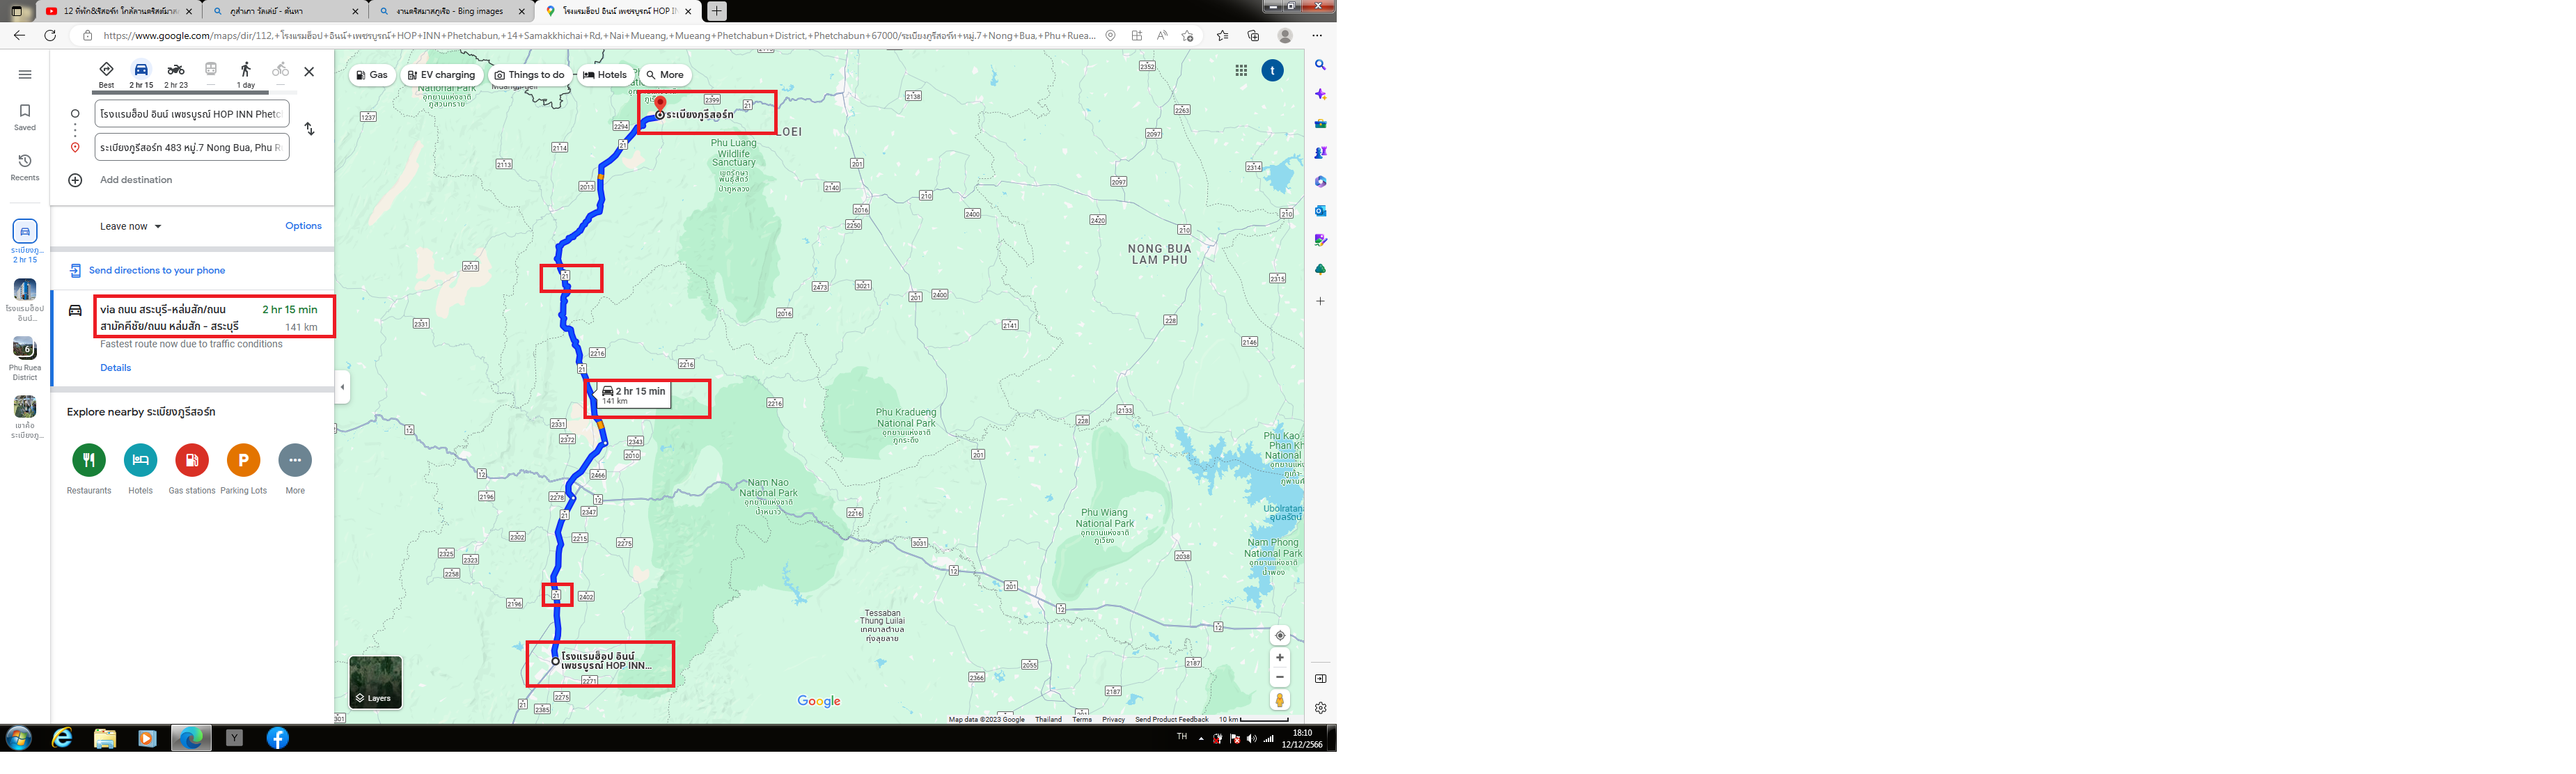Open the Phu Rua District recent item
Screen dimensions: 2576x774
pyautogui.click(x=25, y=359)
